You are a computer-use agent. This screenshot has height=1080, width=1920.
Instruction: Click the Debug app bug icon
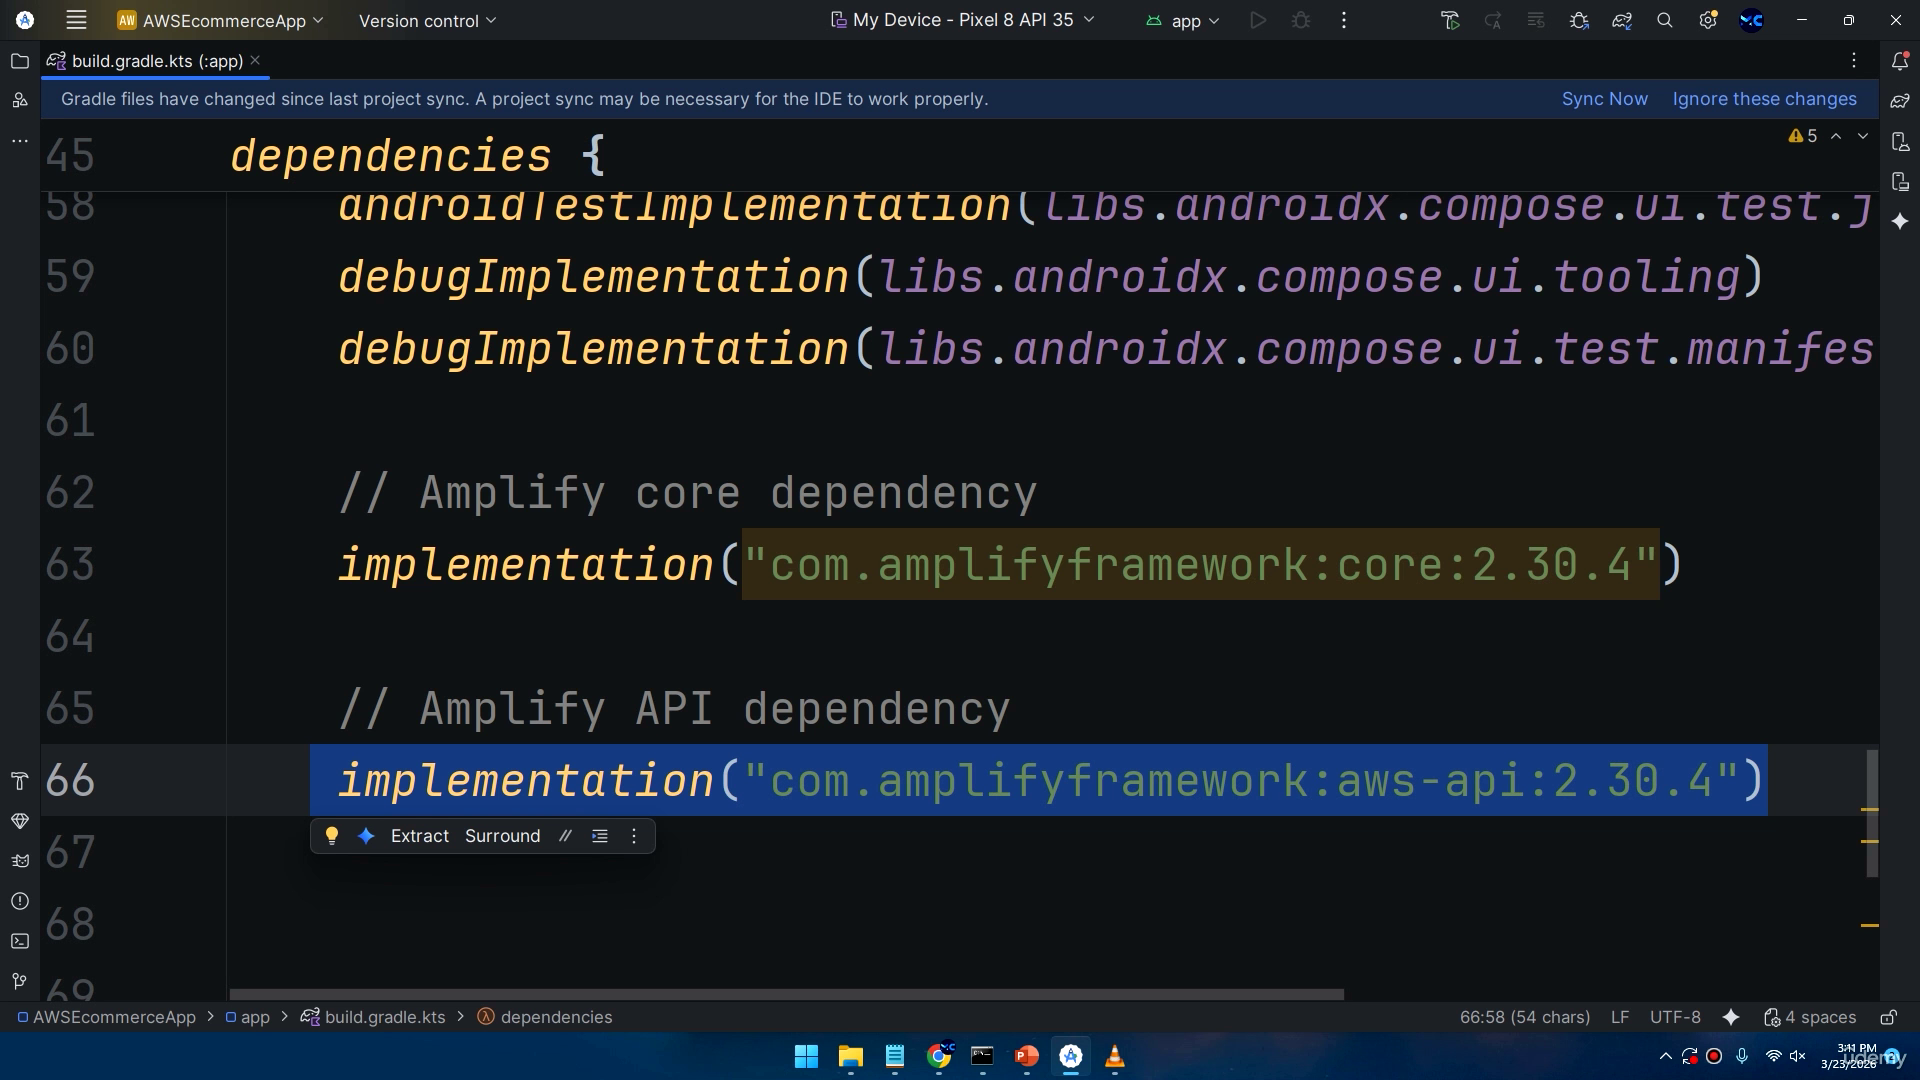pyautogui.click(x=1301, y=20)
